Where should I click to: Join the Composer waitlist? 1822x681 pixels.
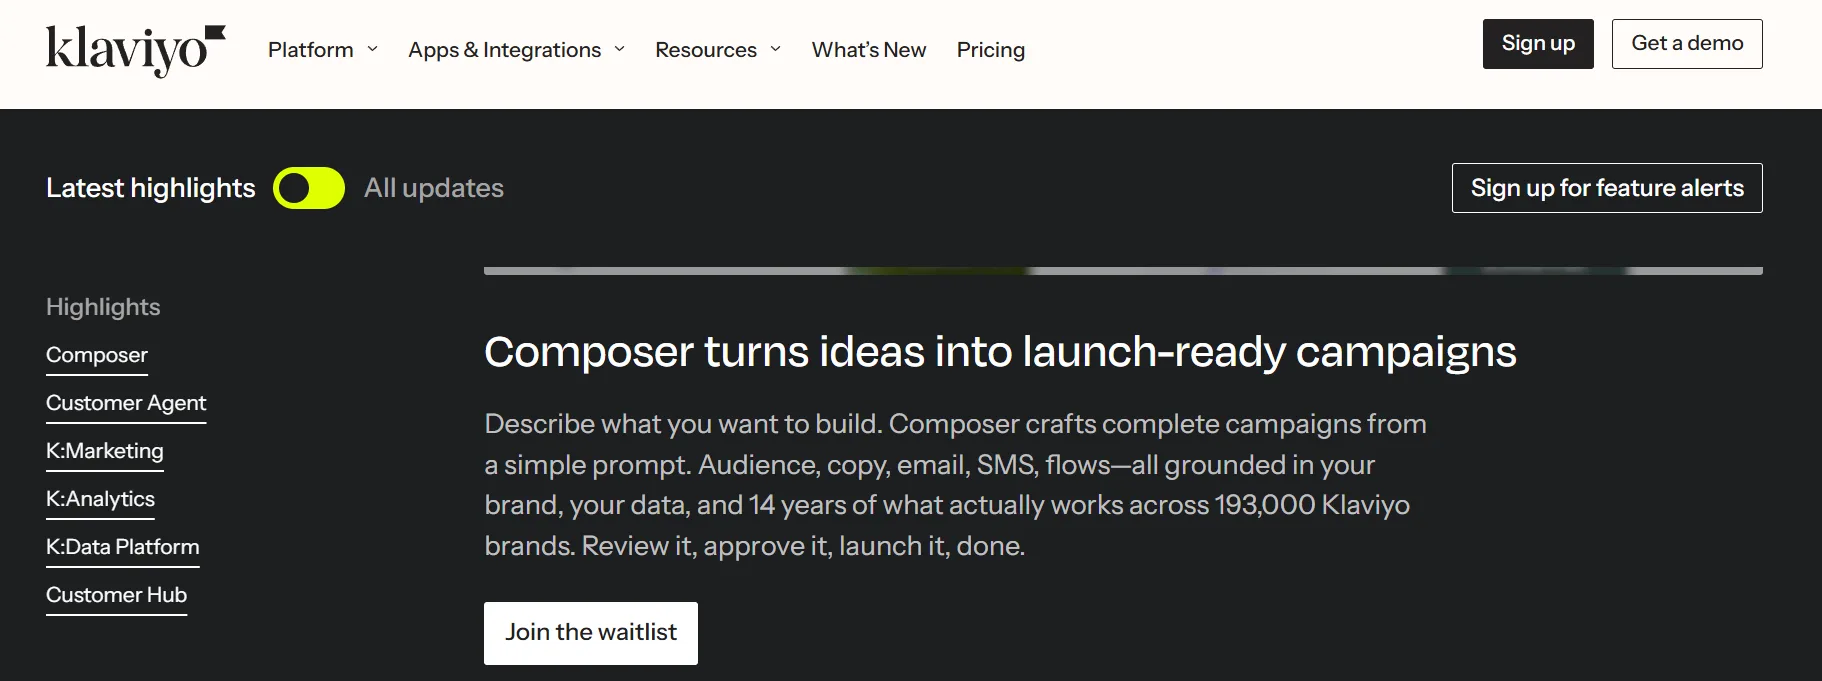(x=591, y=633)
